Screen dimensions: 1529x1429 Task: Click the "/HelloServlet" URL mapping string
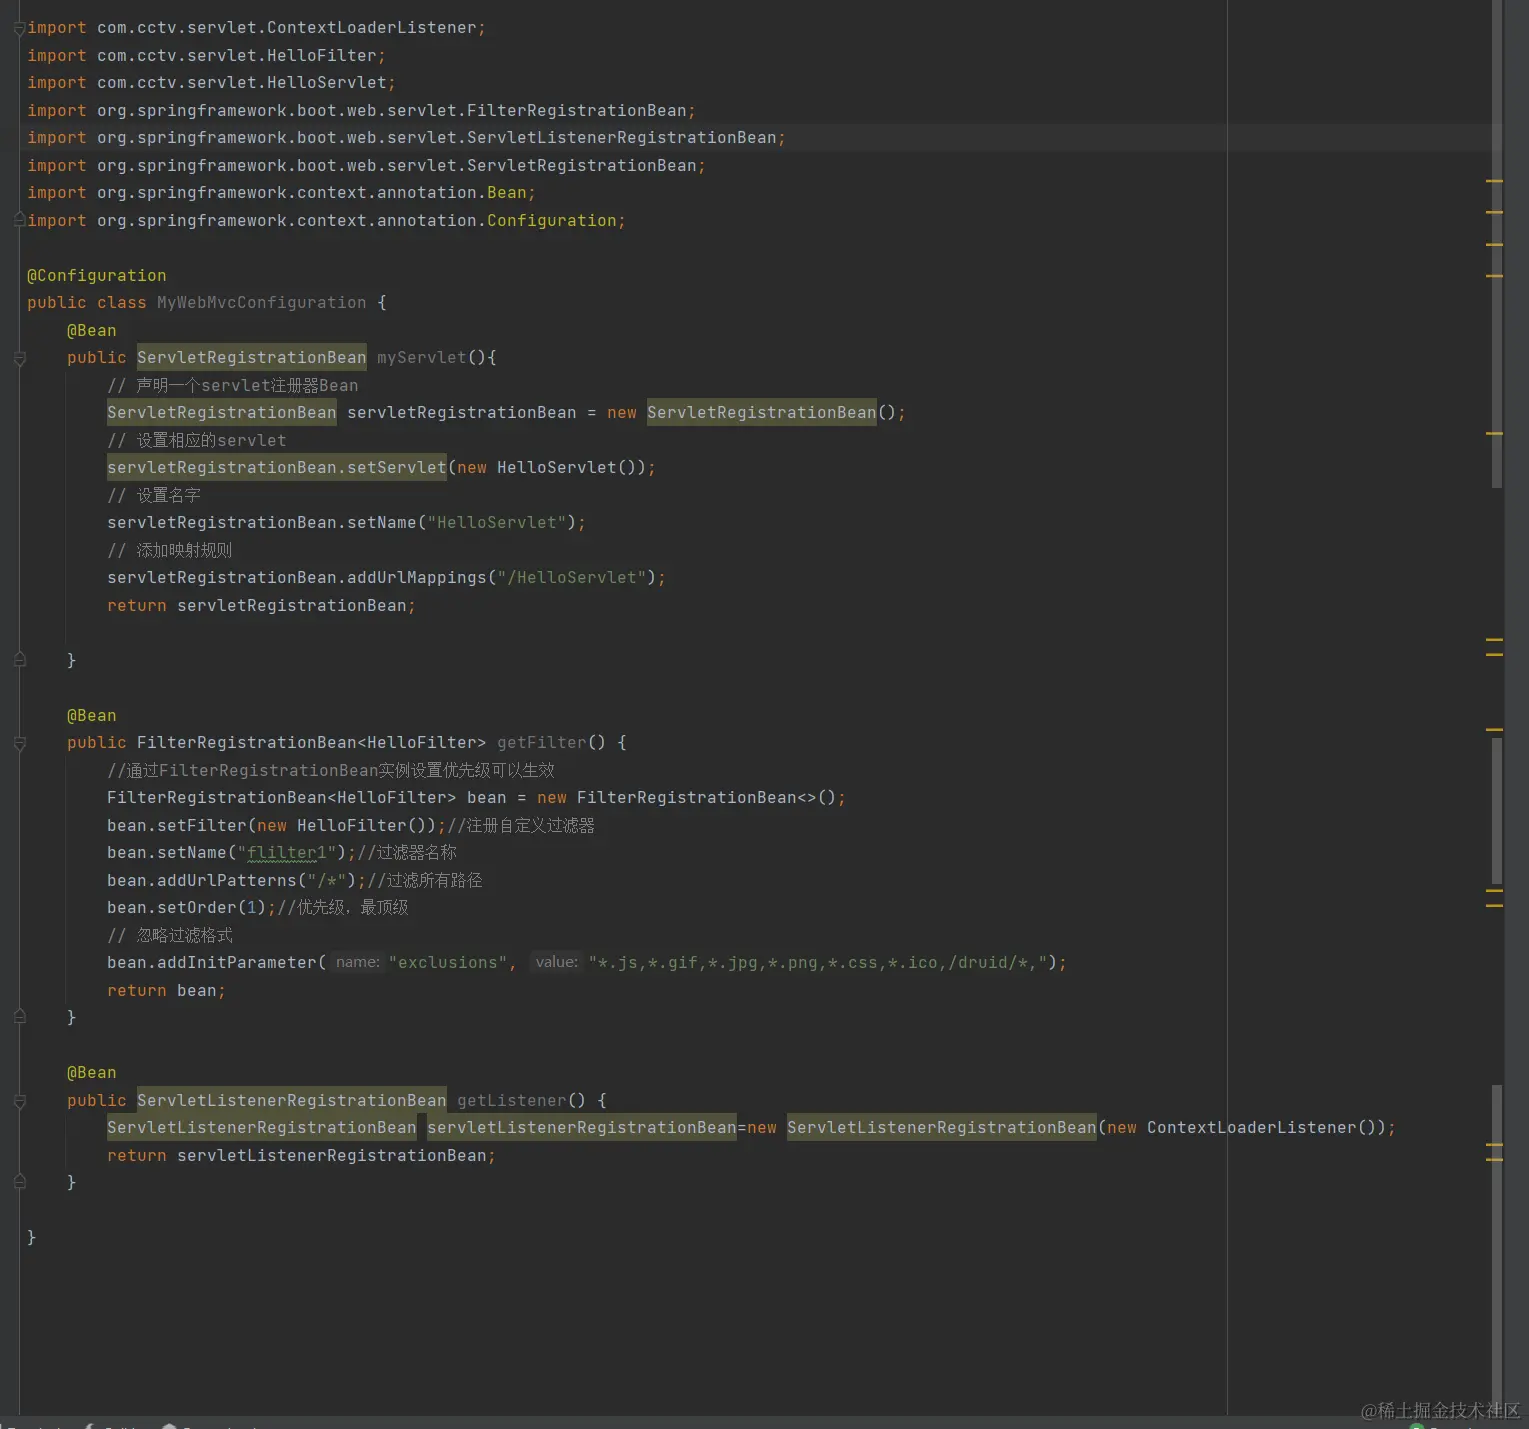point(572,577)
